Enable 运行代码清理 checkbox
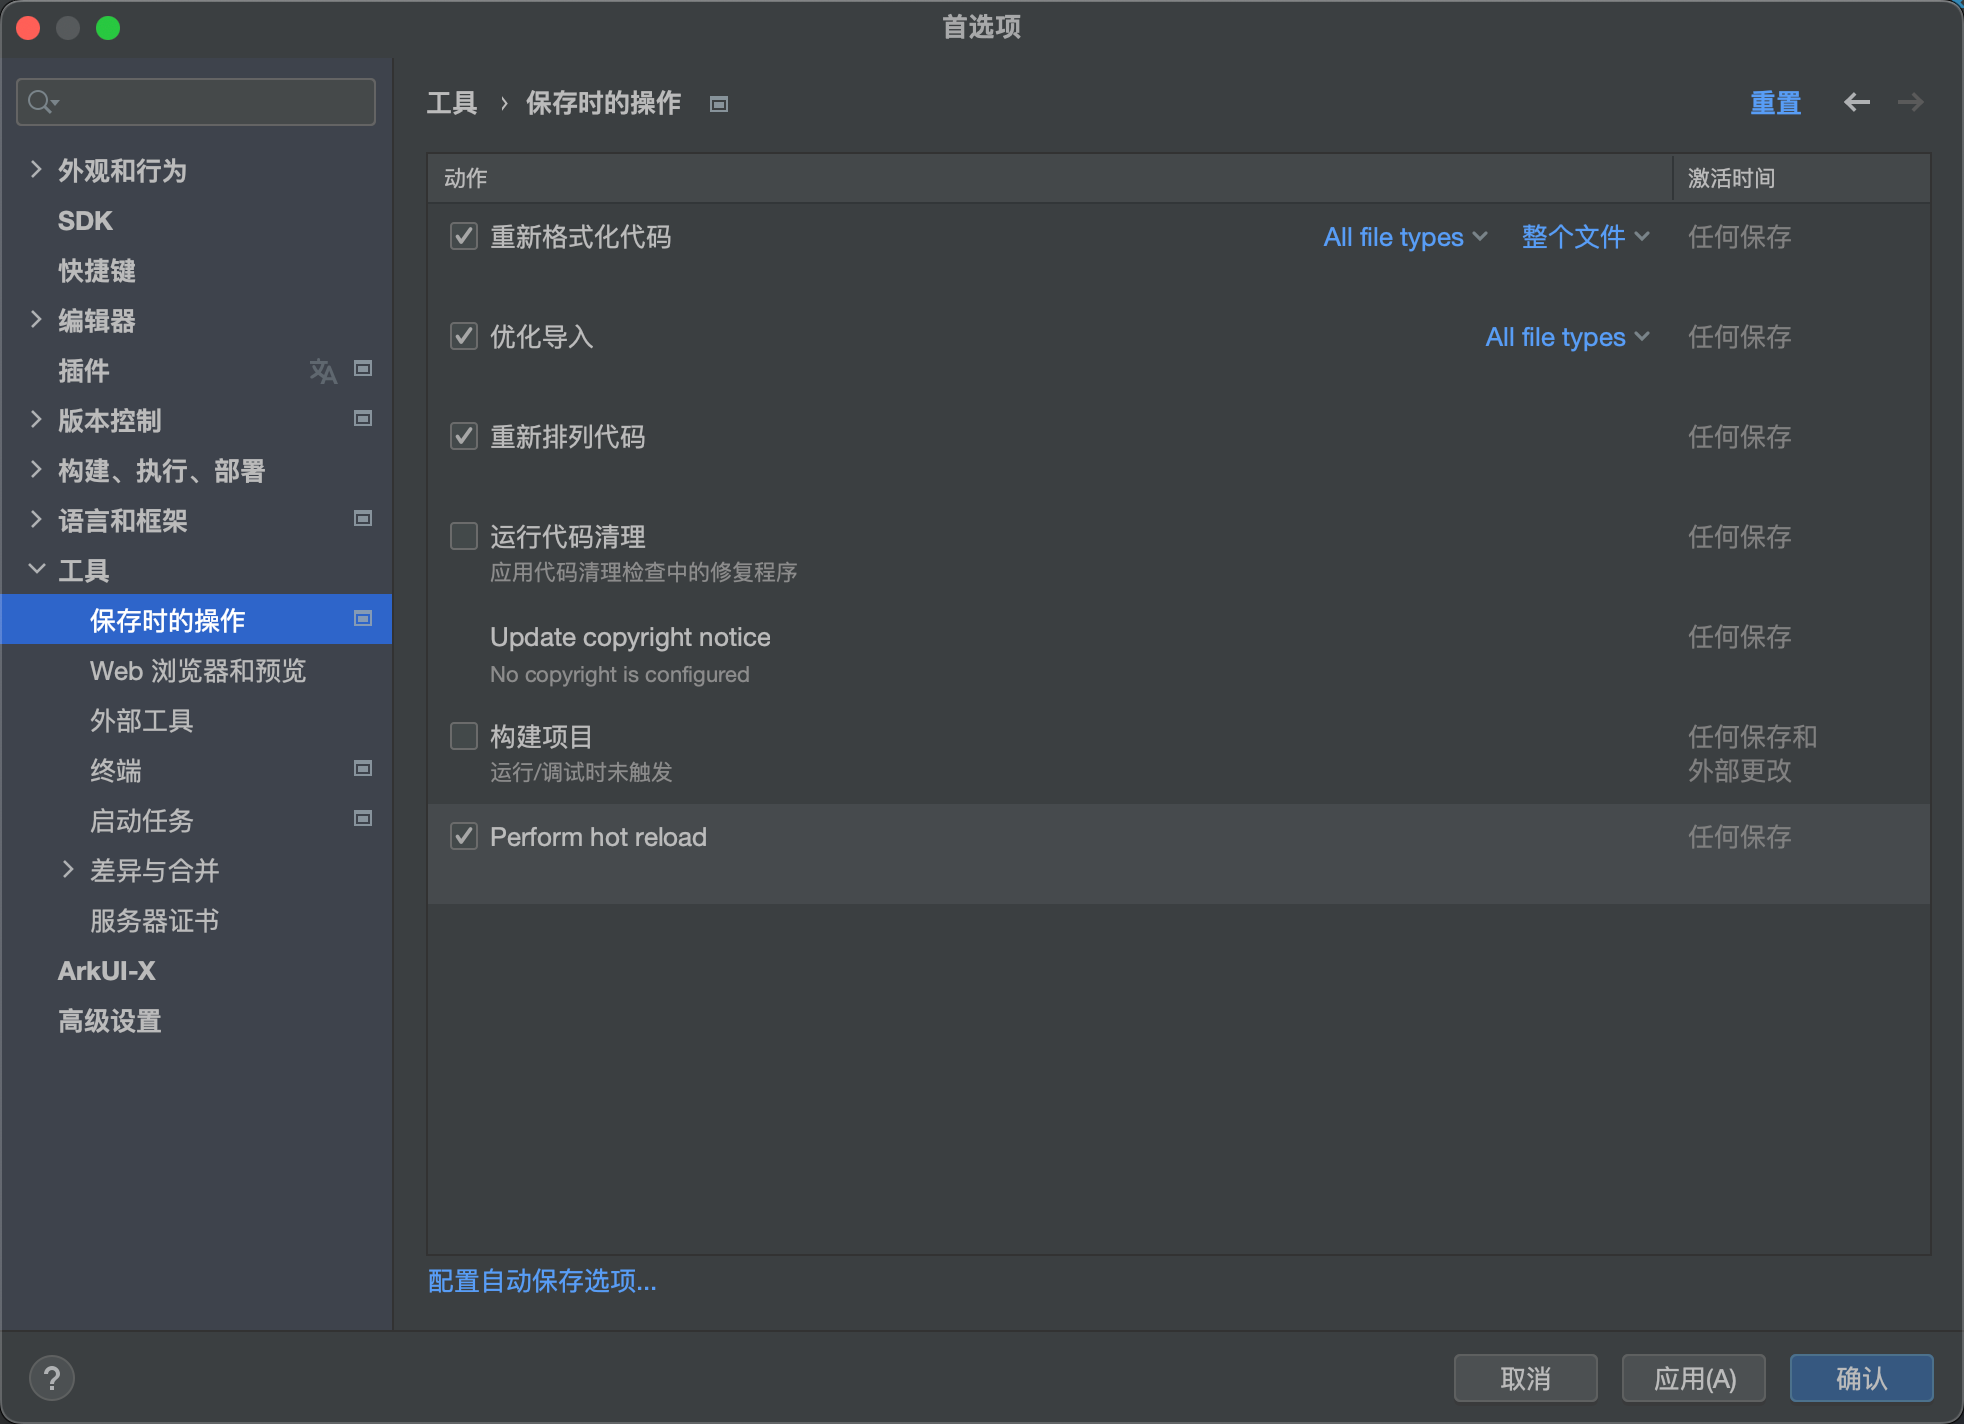This screenshot has width=1964, height=1424. [x=464, y=536]
